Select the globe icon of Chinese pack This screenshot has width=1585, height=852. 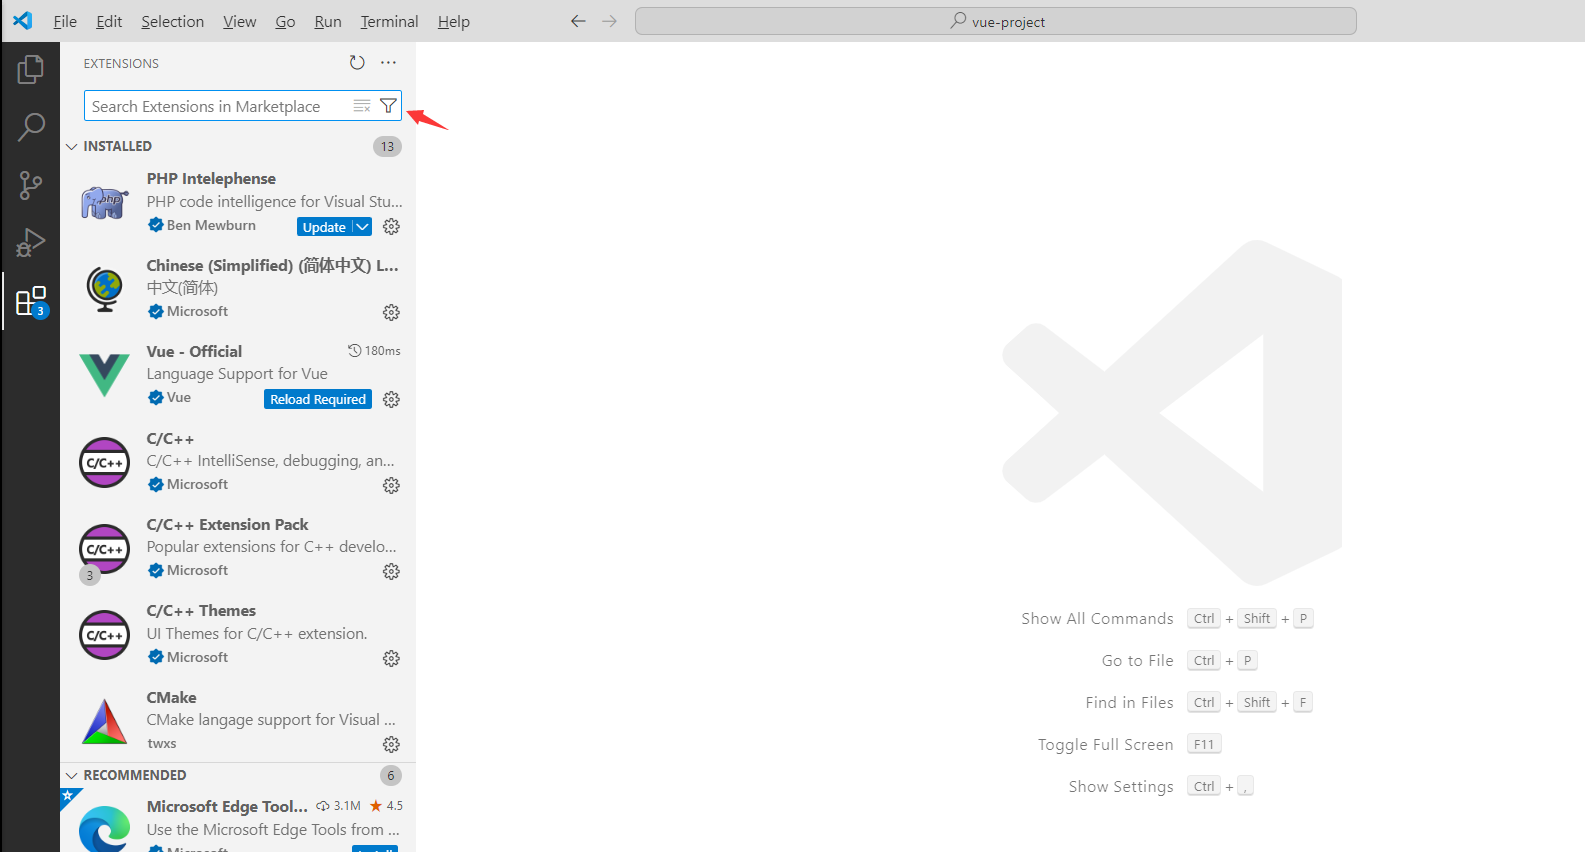click(x=105, y=289)
